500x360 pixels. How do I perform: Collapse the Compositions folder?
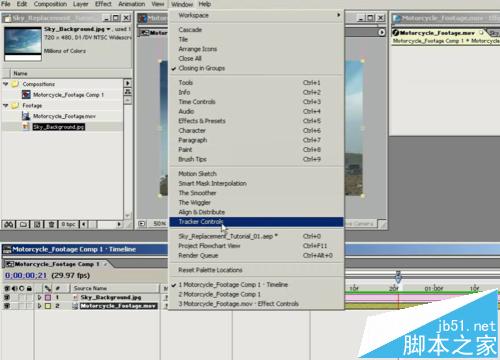click(6, 84)
